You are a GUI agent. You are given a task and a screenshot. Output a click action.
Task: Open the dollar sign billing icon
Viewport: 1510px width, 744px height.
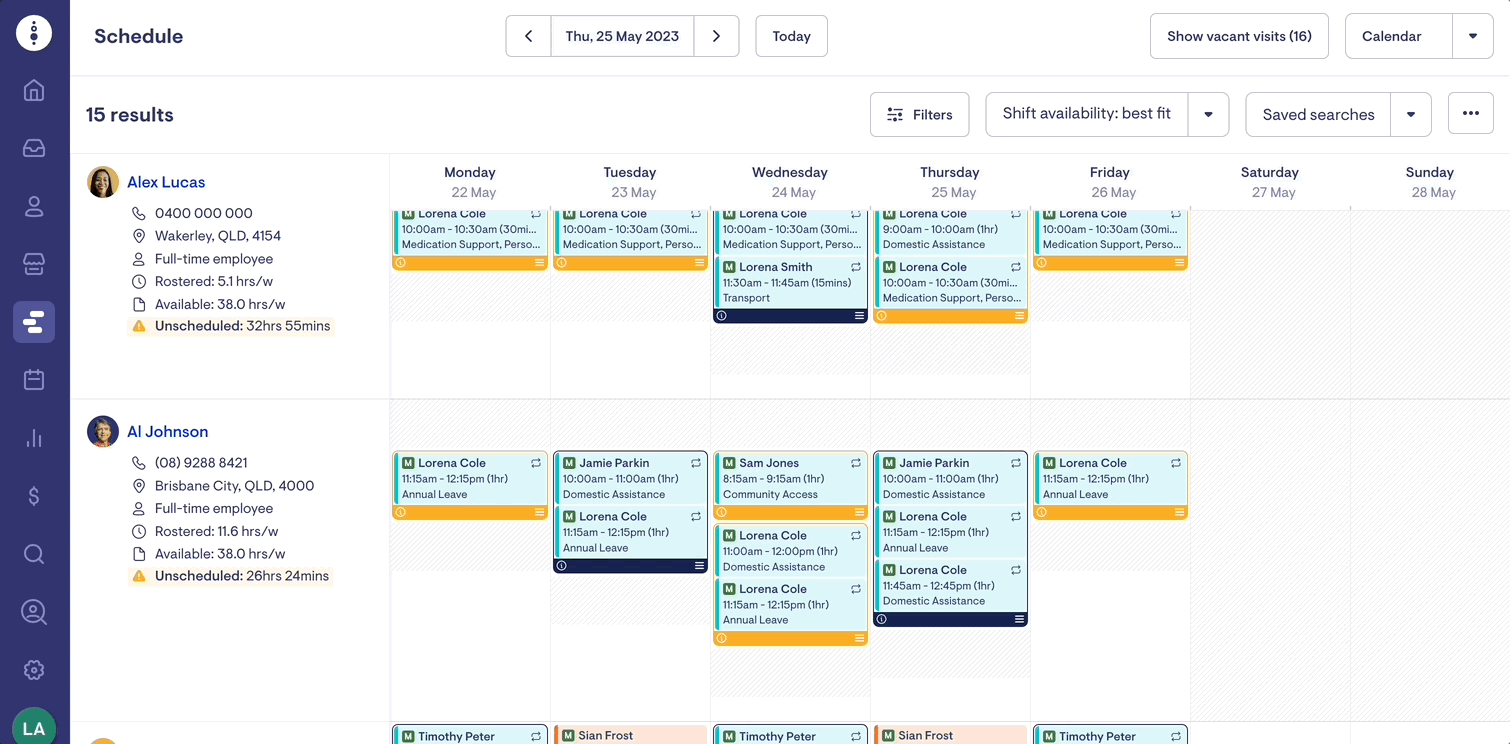pos(34,496)
